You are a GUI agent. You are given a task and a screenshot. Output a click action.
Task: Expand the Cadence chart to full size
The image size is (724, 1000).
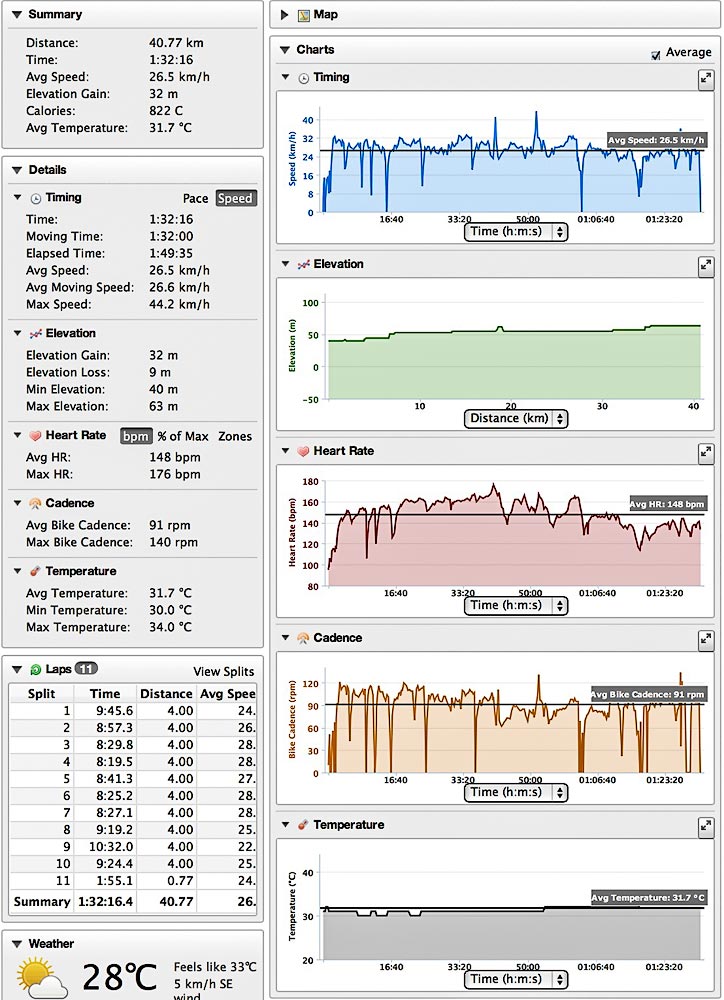[705, 639]
